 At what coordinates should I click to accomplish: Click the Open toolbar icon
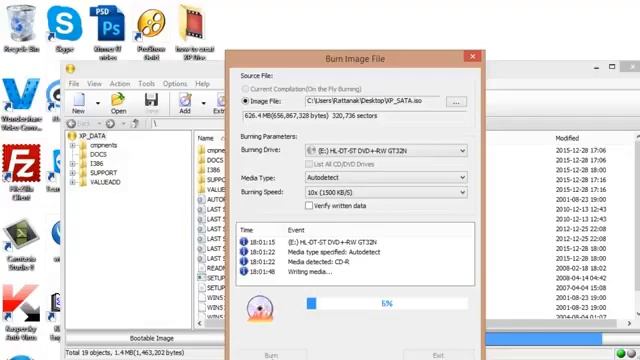[x=118, y=103]
